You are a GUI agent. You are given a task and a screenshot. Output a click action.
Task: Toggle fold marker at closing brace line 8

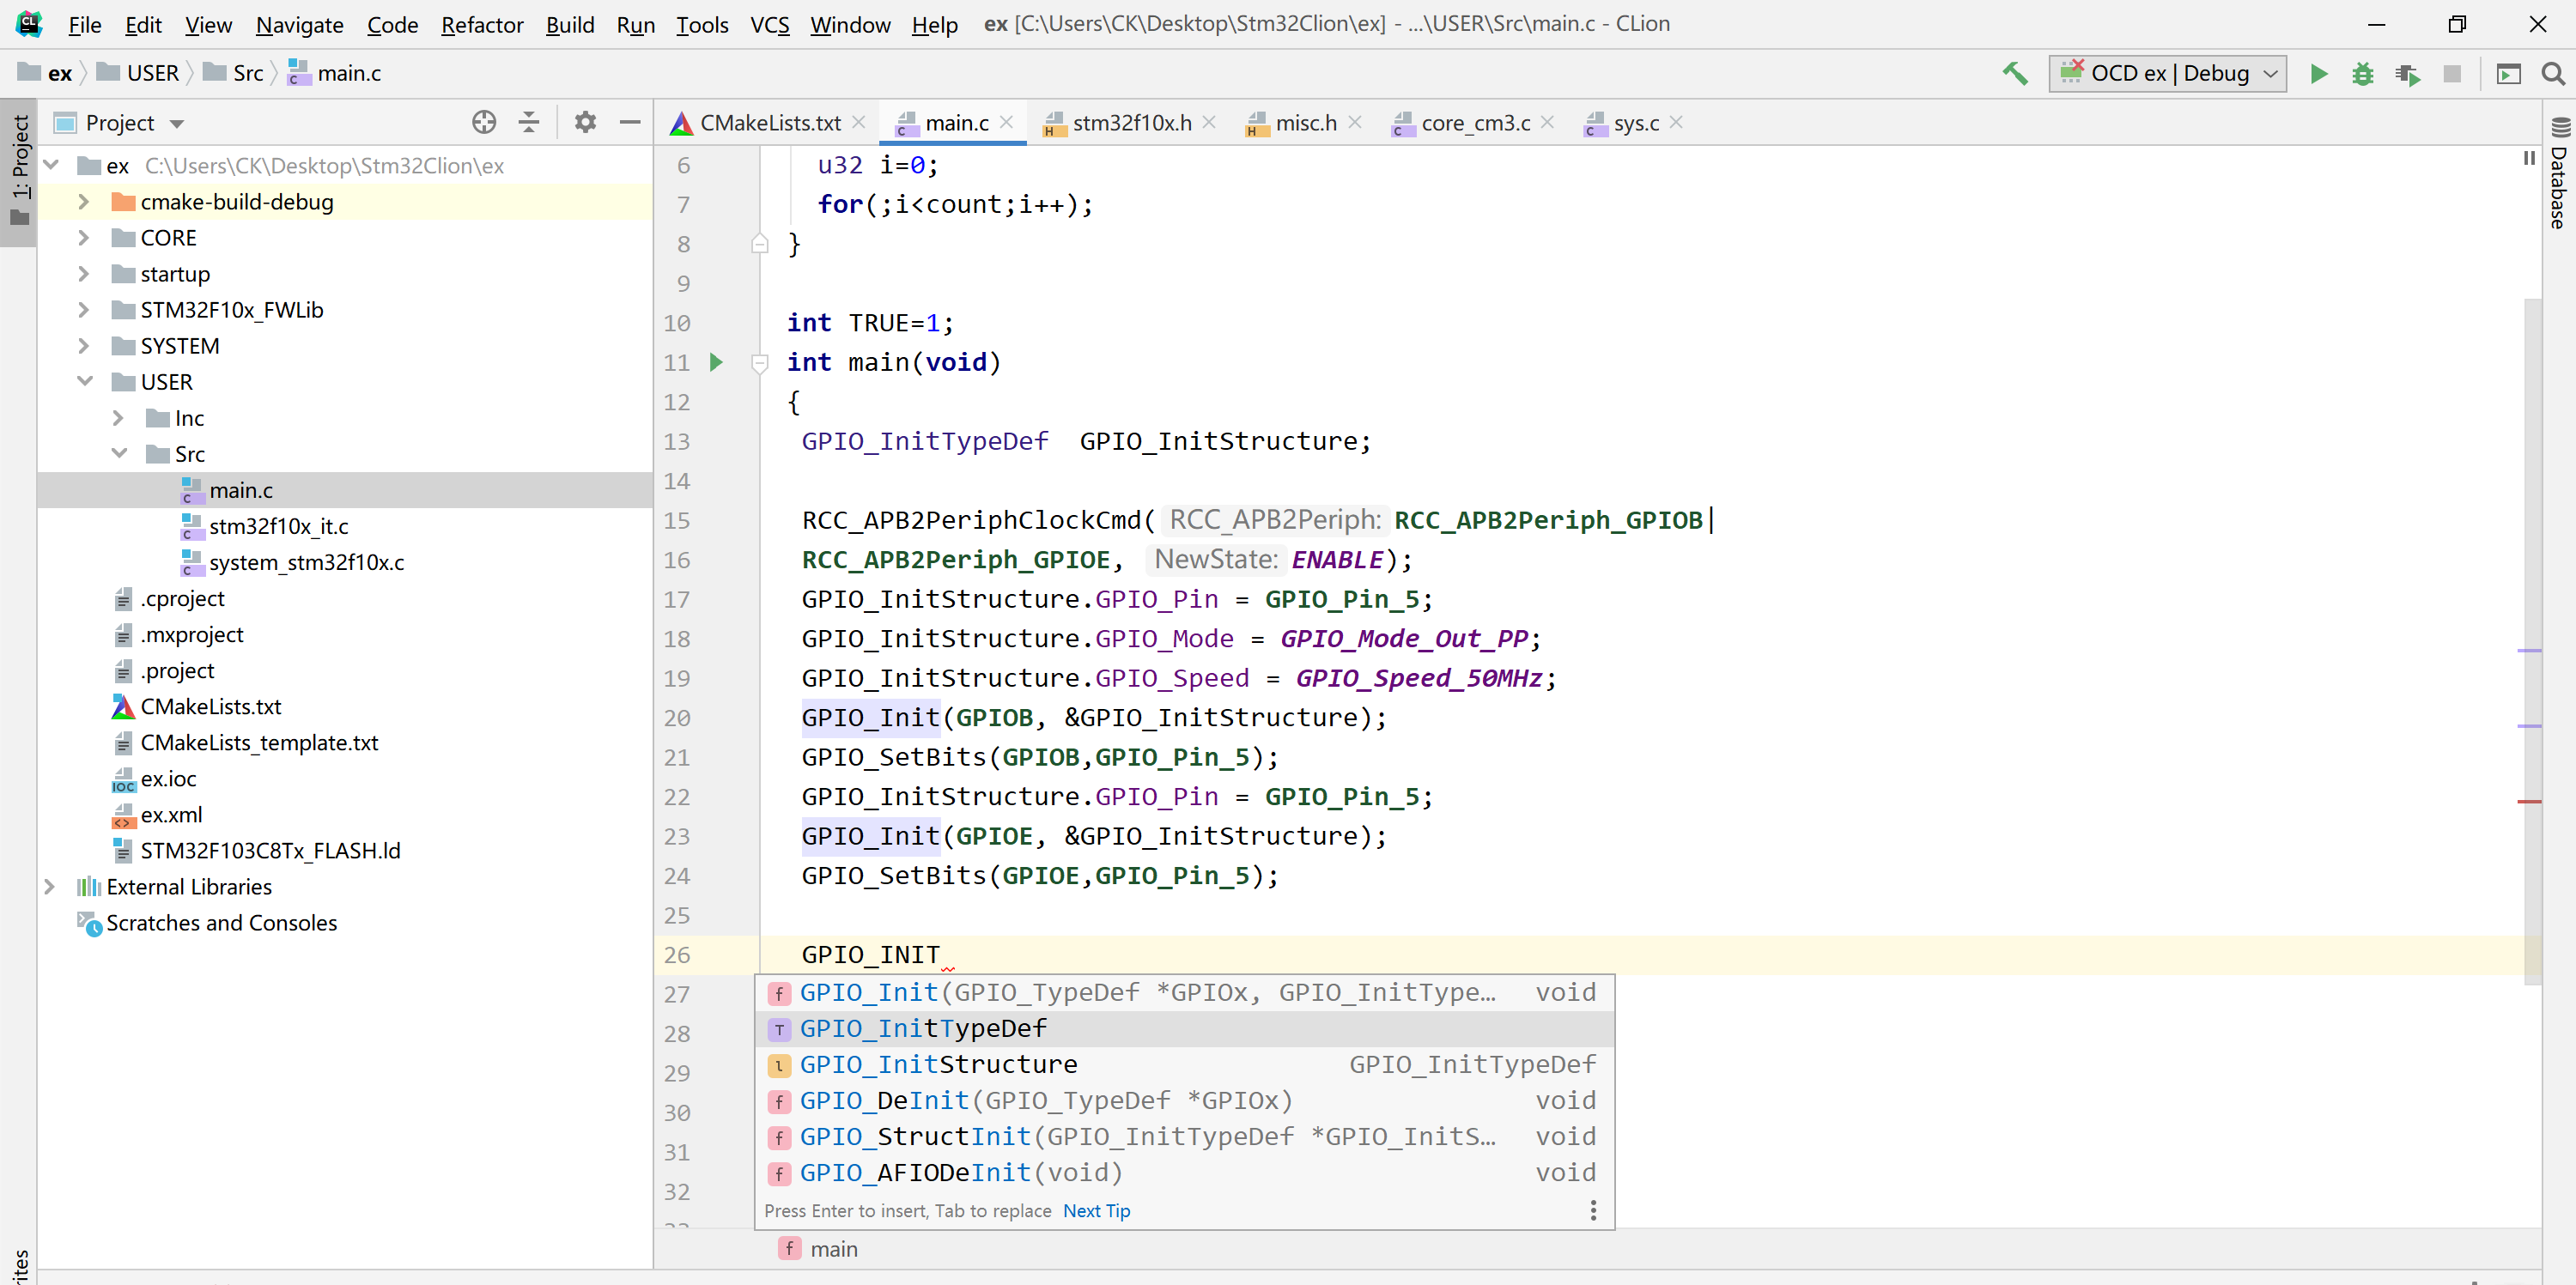tap(759, 244)
